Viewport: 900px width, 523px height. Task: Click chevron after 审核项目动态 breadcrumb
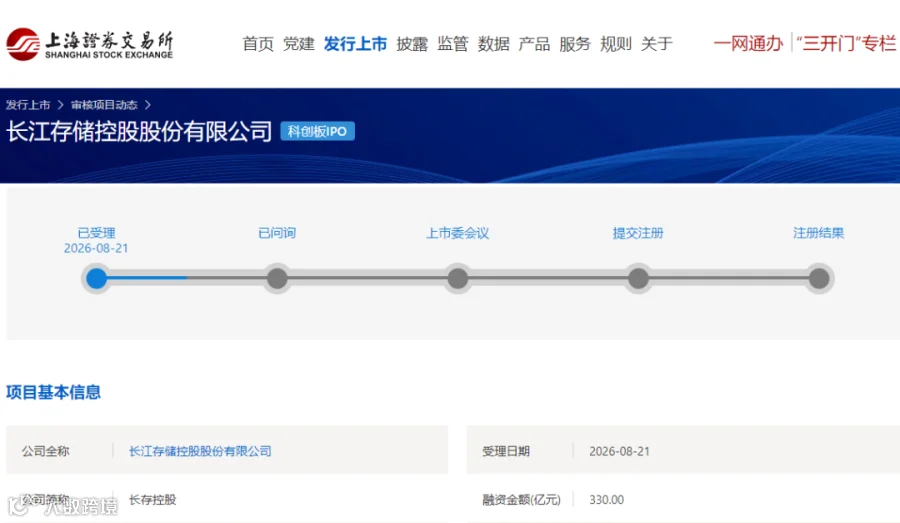(148, 105)
